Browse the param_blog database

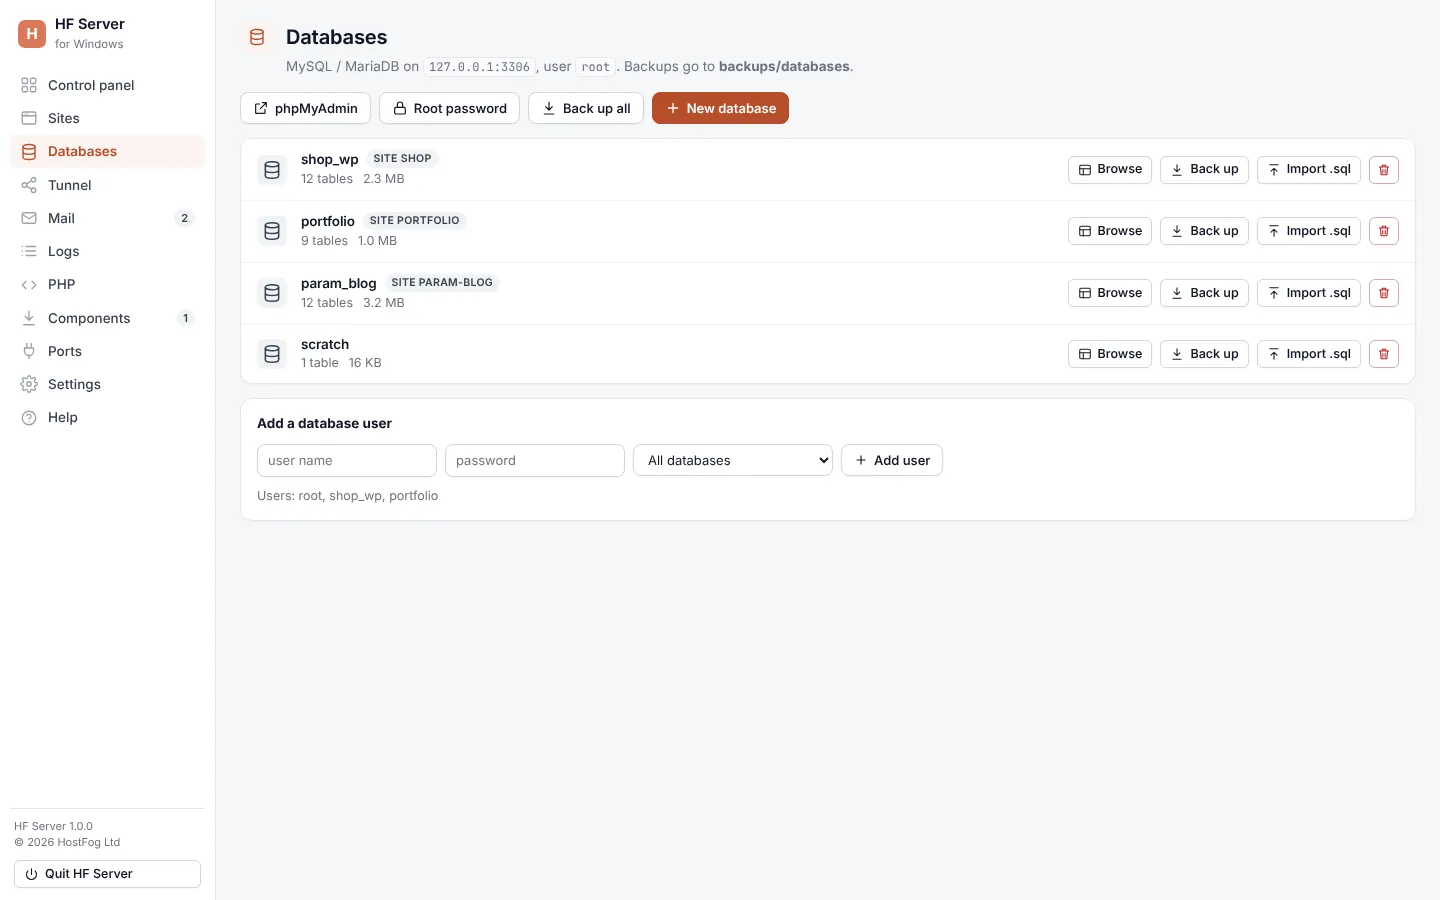[1110, 293]
